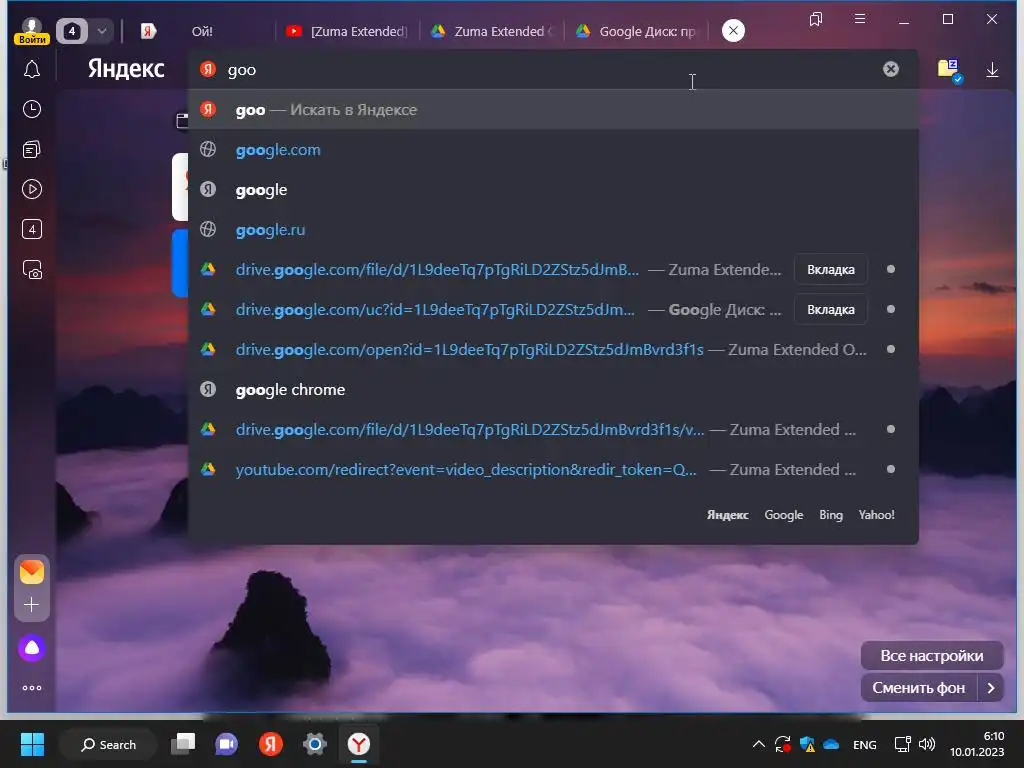
Task: Remove drive.google.com/open suggestion using its dot
Action: pyautogui.click(x=891, y=349)
